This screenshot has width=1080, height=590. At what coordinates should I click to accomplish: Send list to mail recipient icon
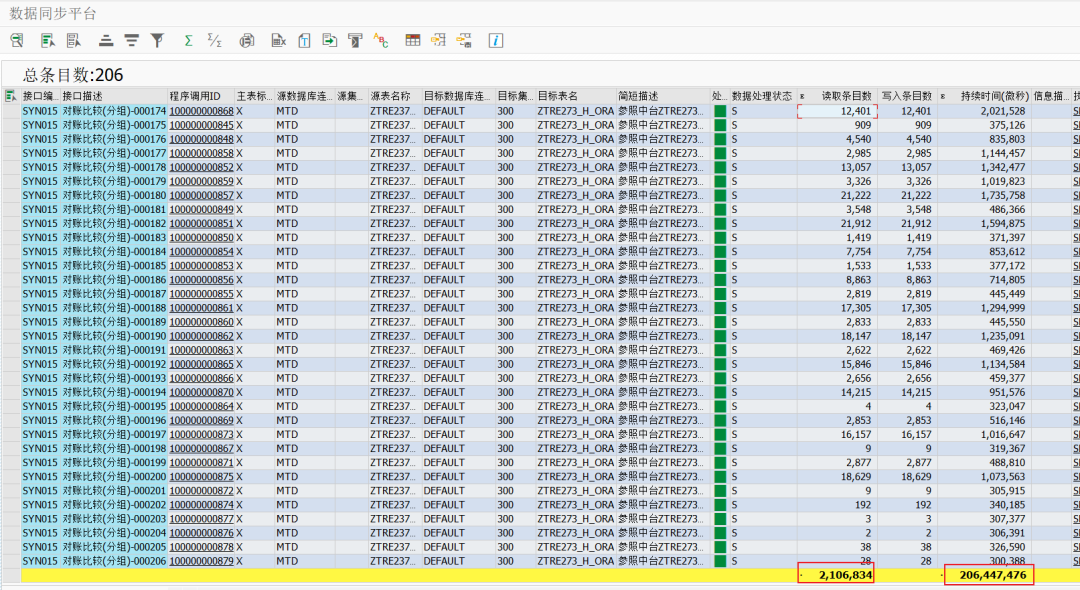(355, 41)
